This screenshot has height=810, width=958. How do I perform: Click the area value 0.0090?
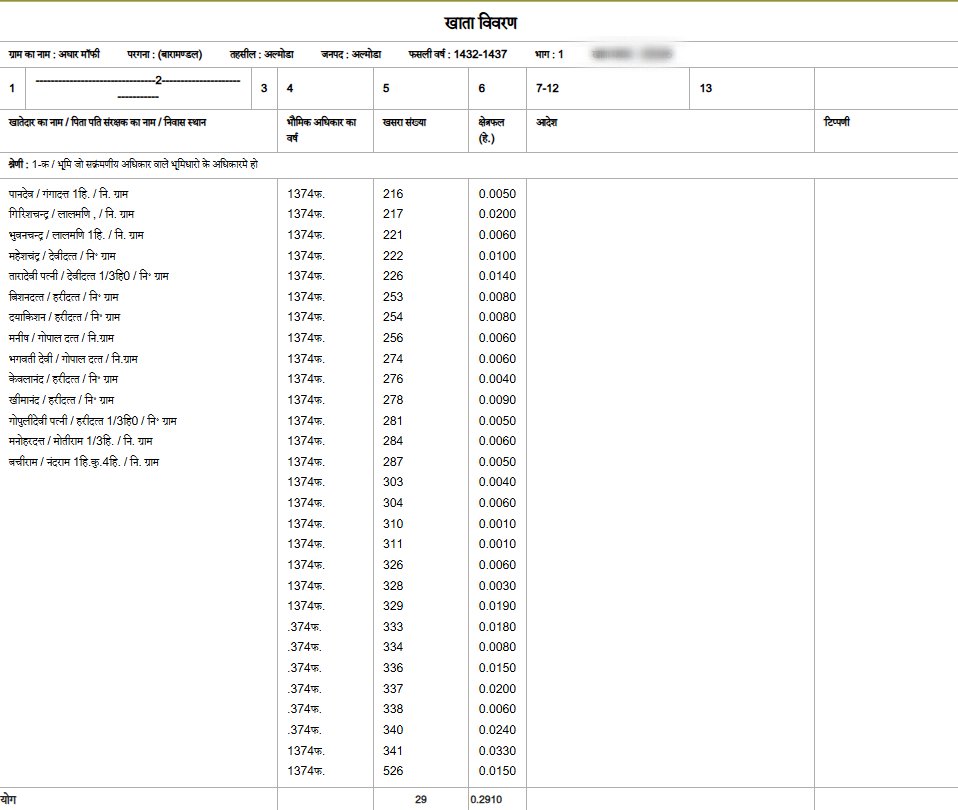coord(497,400)
